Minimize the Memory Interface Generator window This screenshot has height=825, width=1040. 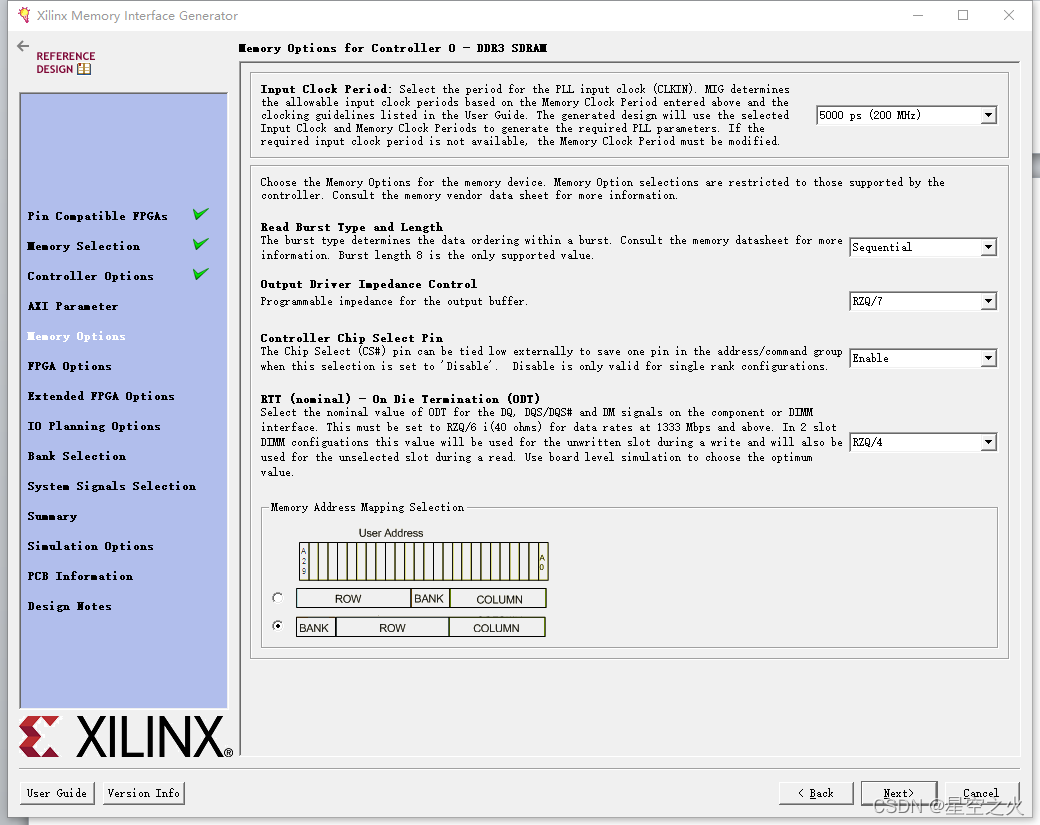tap(918, 15)
